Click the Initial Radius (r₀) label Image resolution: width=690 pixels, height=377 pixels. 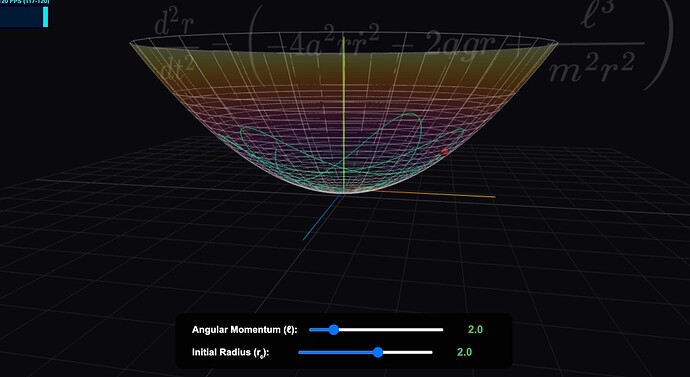click(230, 352)
